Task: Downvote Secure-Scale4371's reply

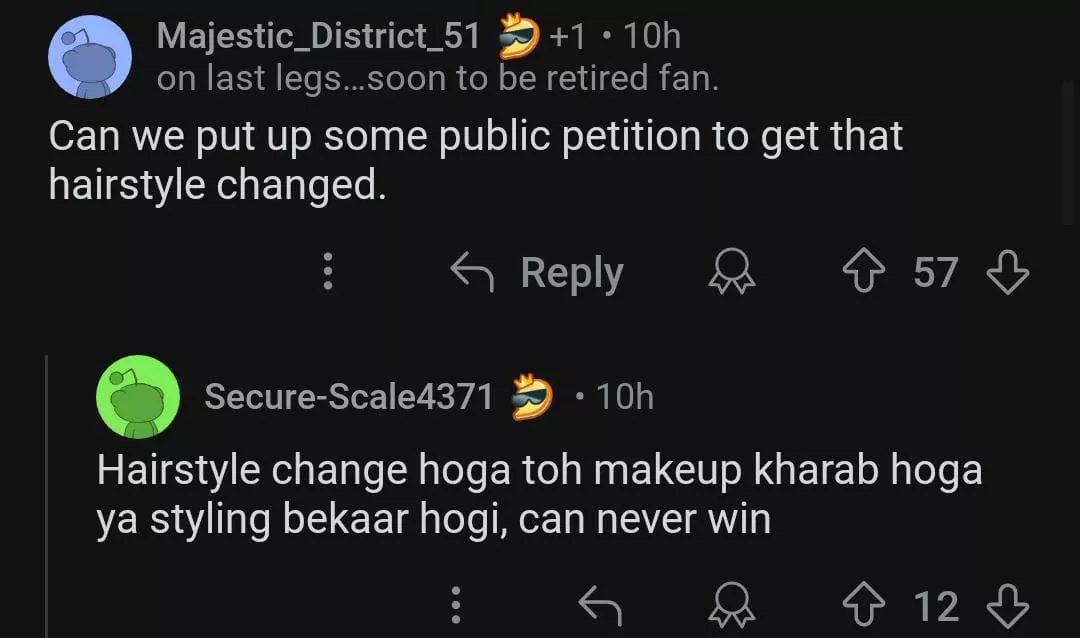Action: [1007, 606]
